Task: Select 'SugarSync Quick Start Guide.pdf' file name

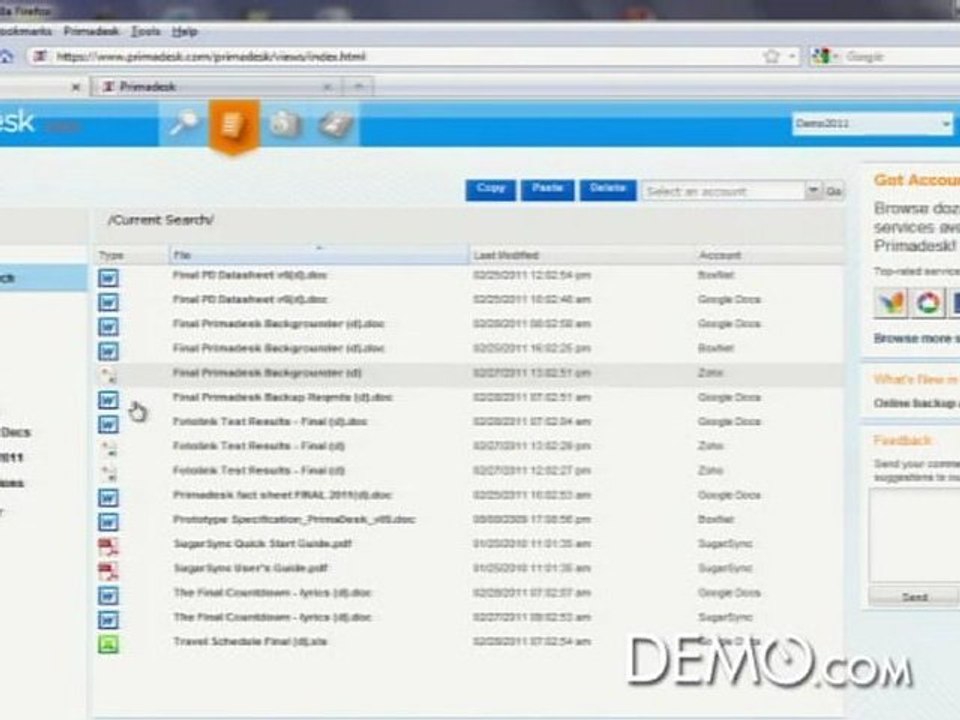Action: point(263,544)
